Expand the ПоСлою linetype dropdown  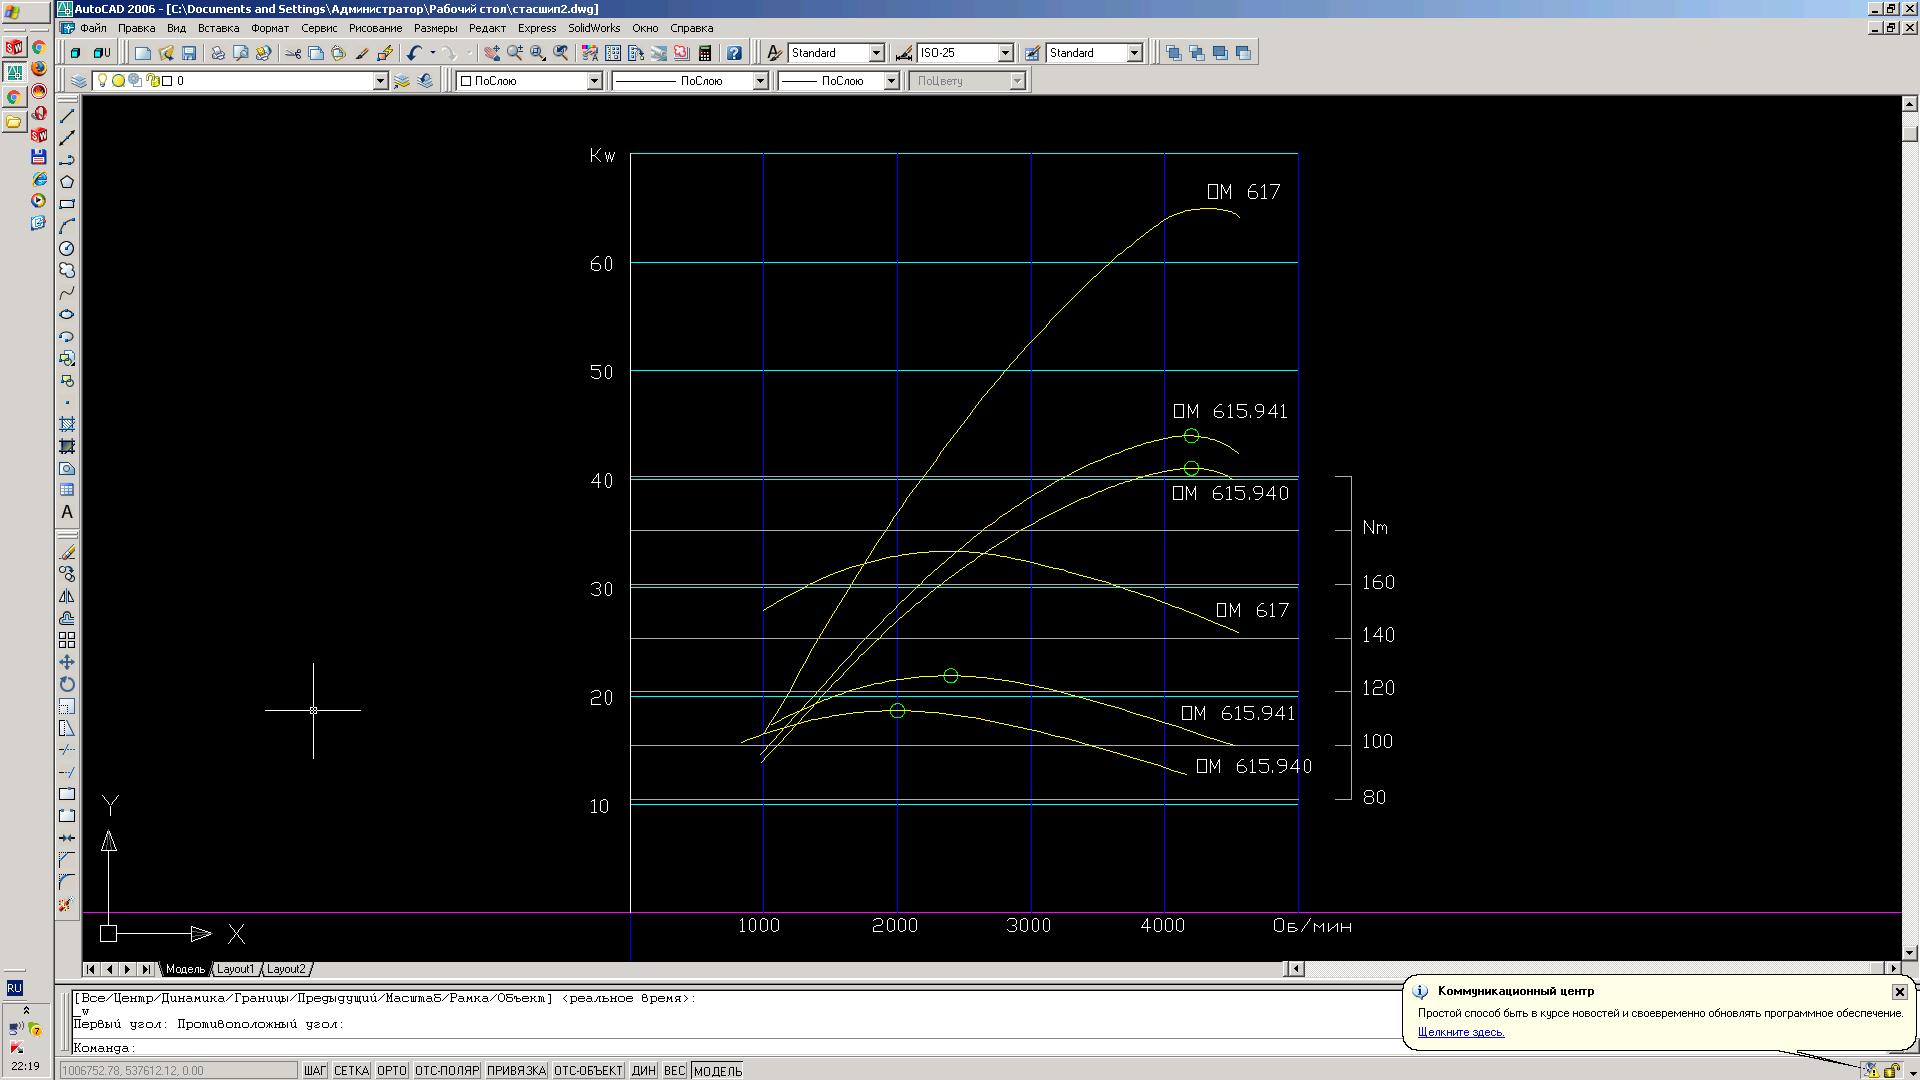(760, 81)
